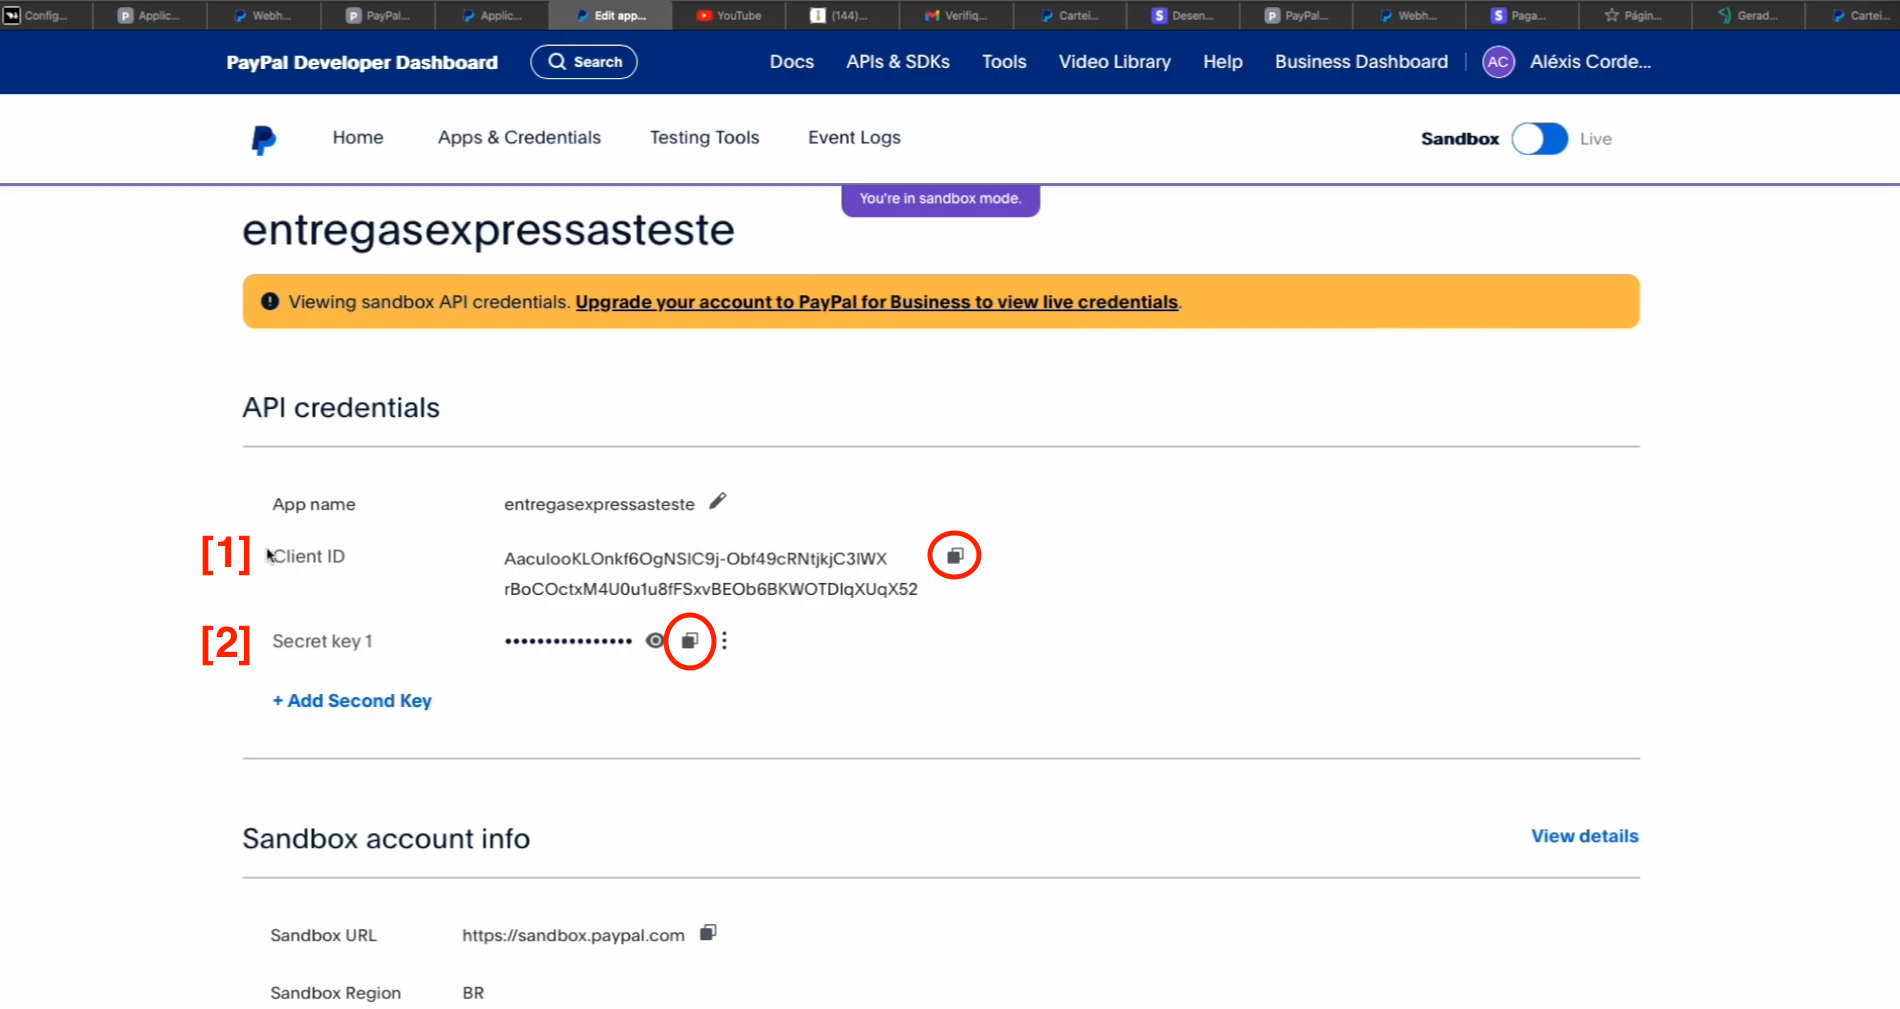Switch to the YouTube browser tab
This screenshot has width=1900, height=1009.
click(x=729, y=15)
